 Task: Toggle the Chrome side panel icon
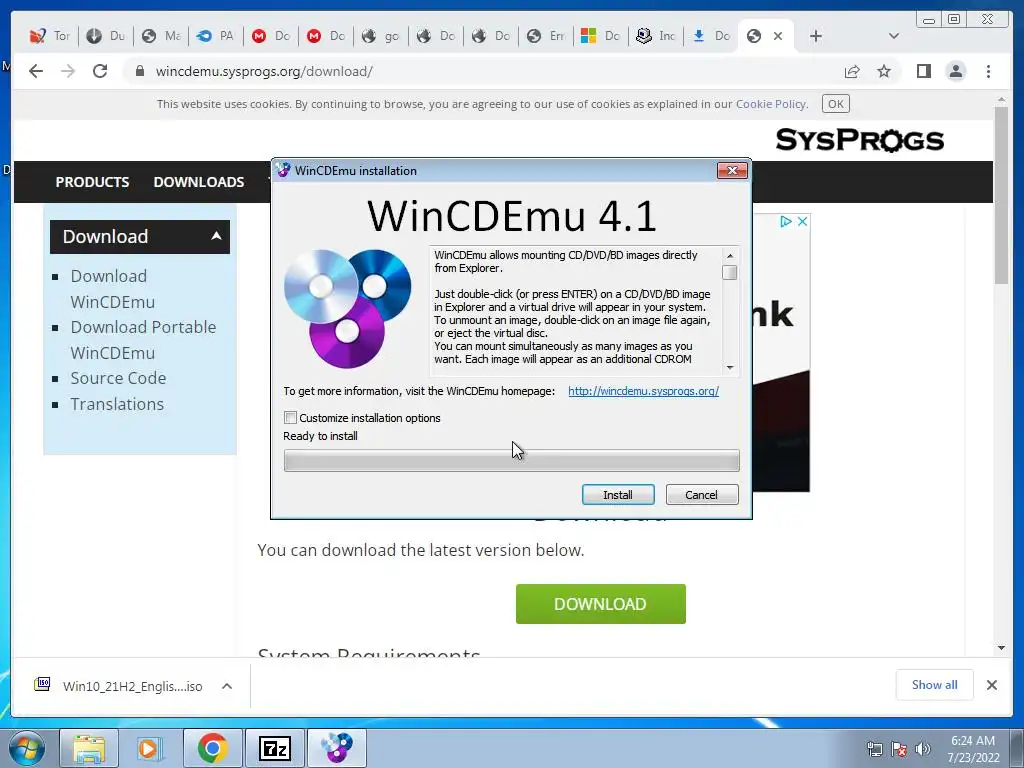[x=923, y=71]
